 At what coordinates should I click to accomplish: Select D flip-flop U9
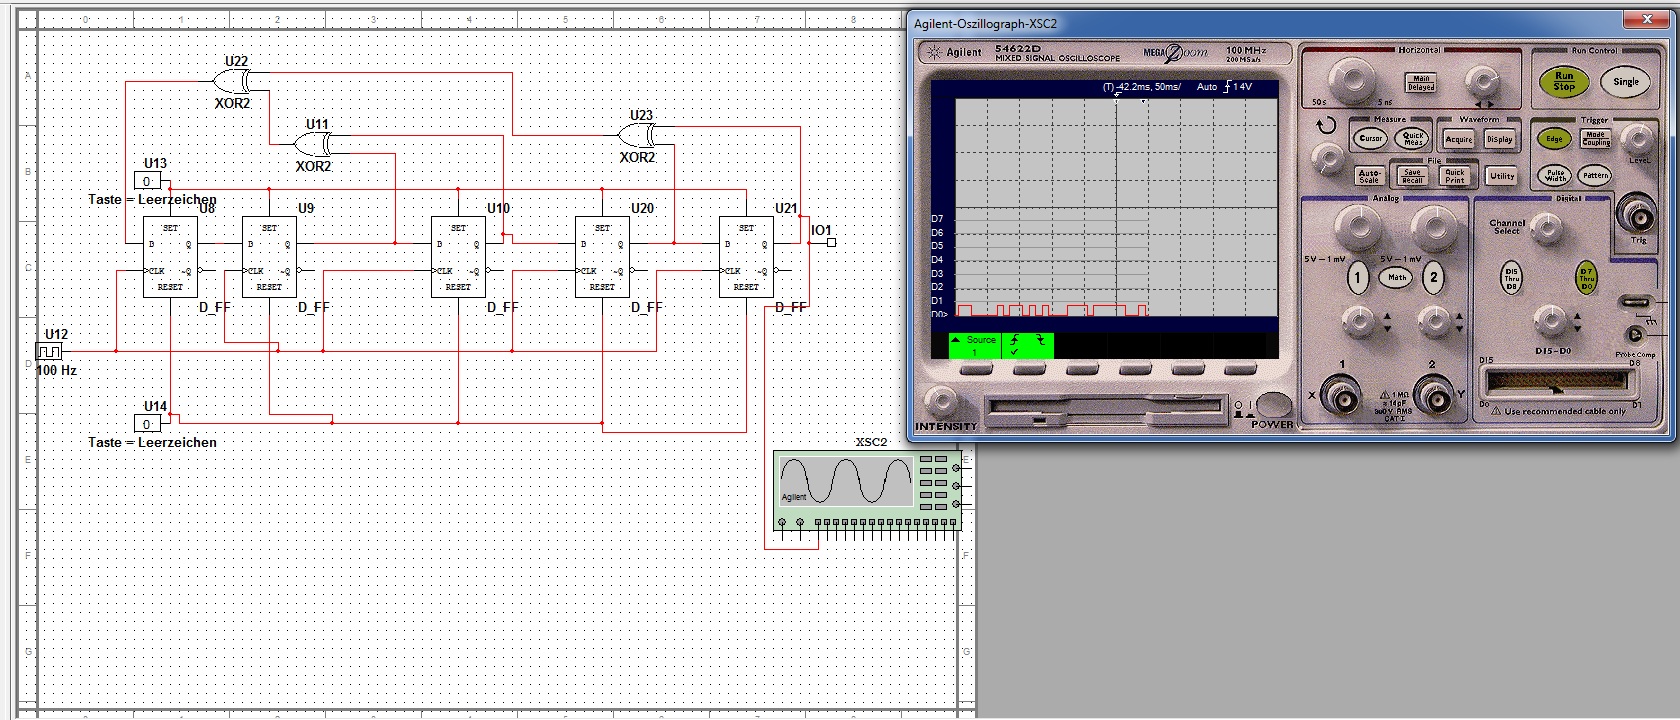pyautogui.click(x=269, y=257)
